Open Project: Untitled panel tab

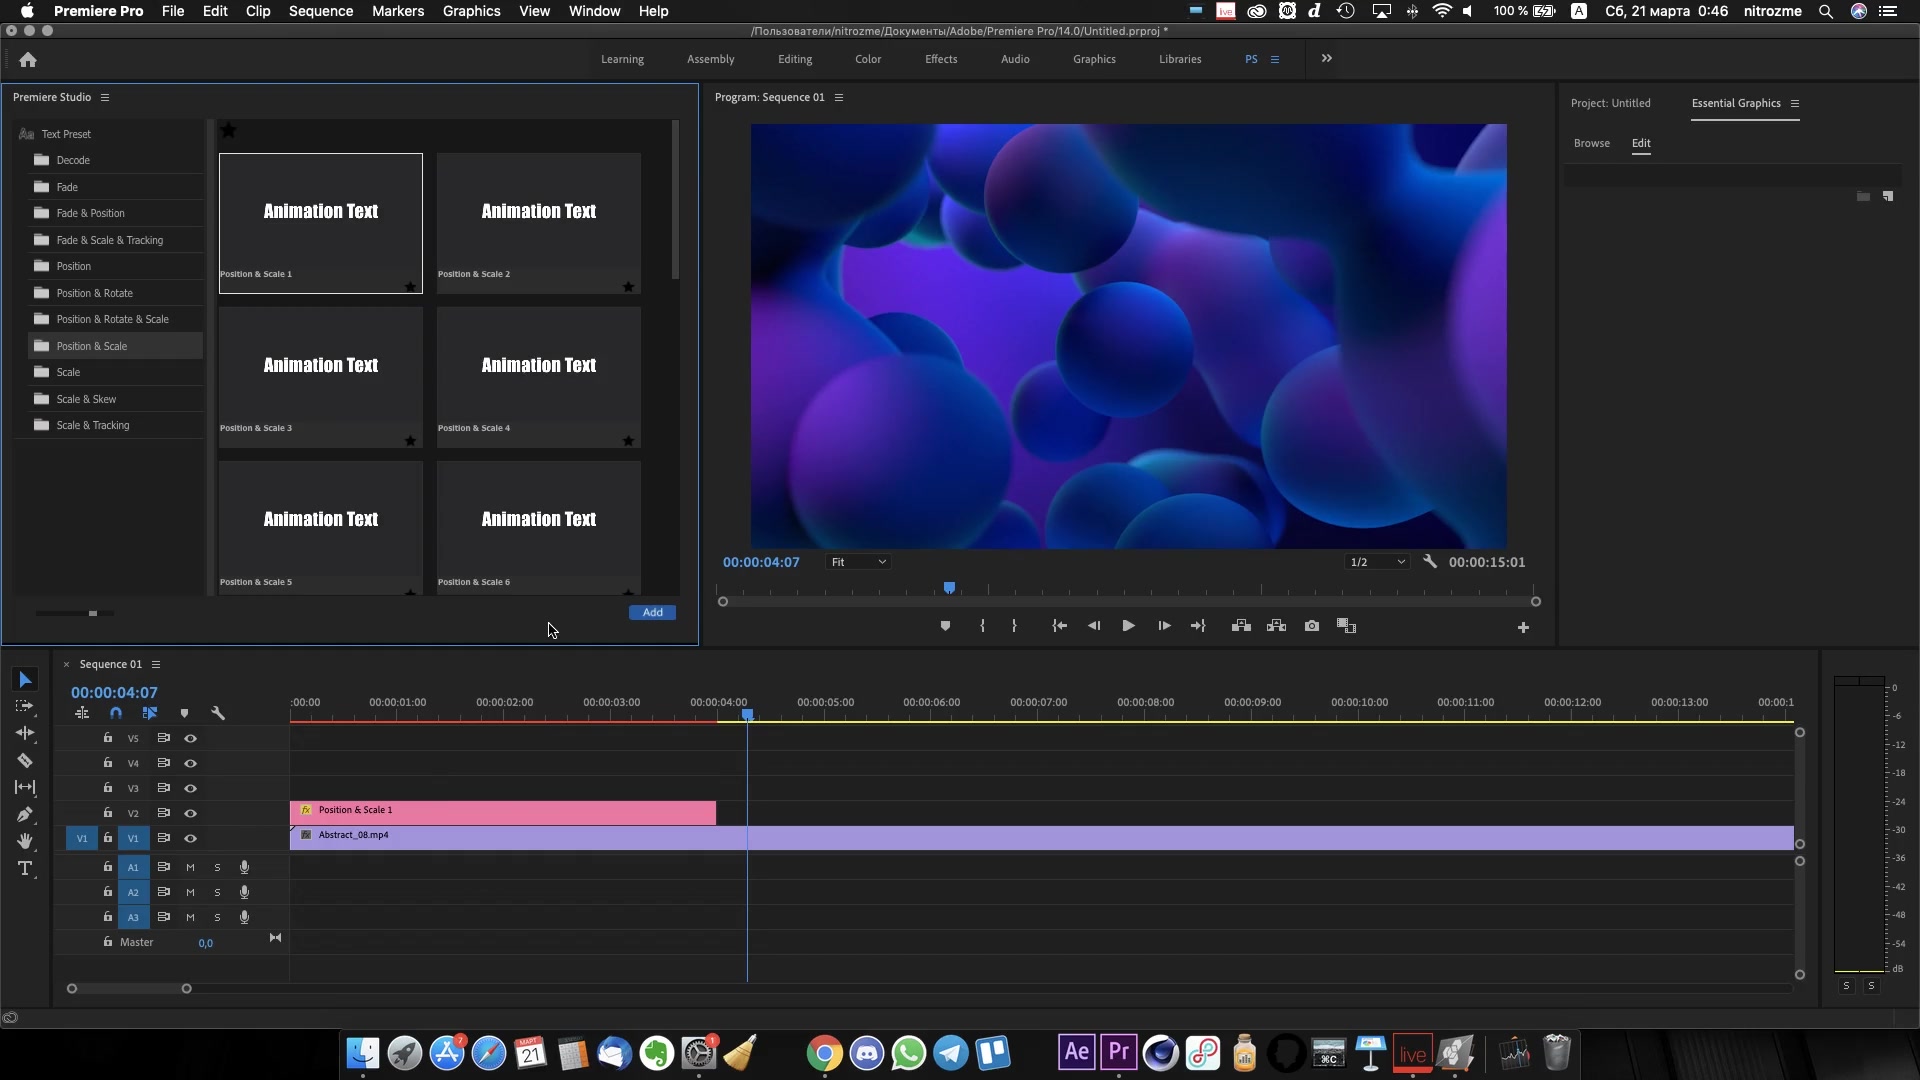[1611, 103]
